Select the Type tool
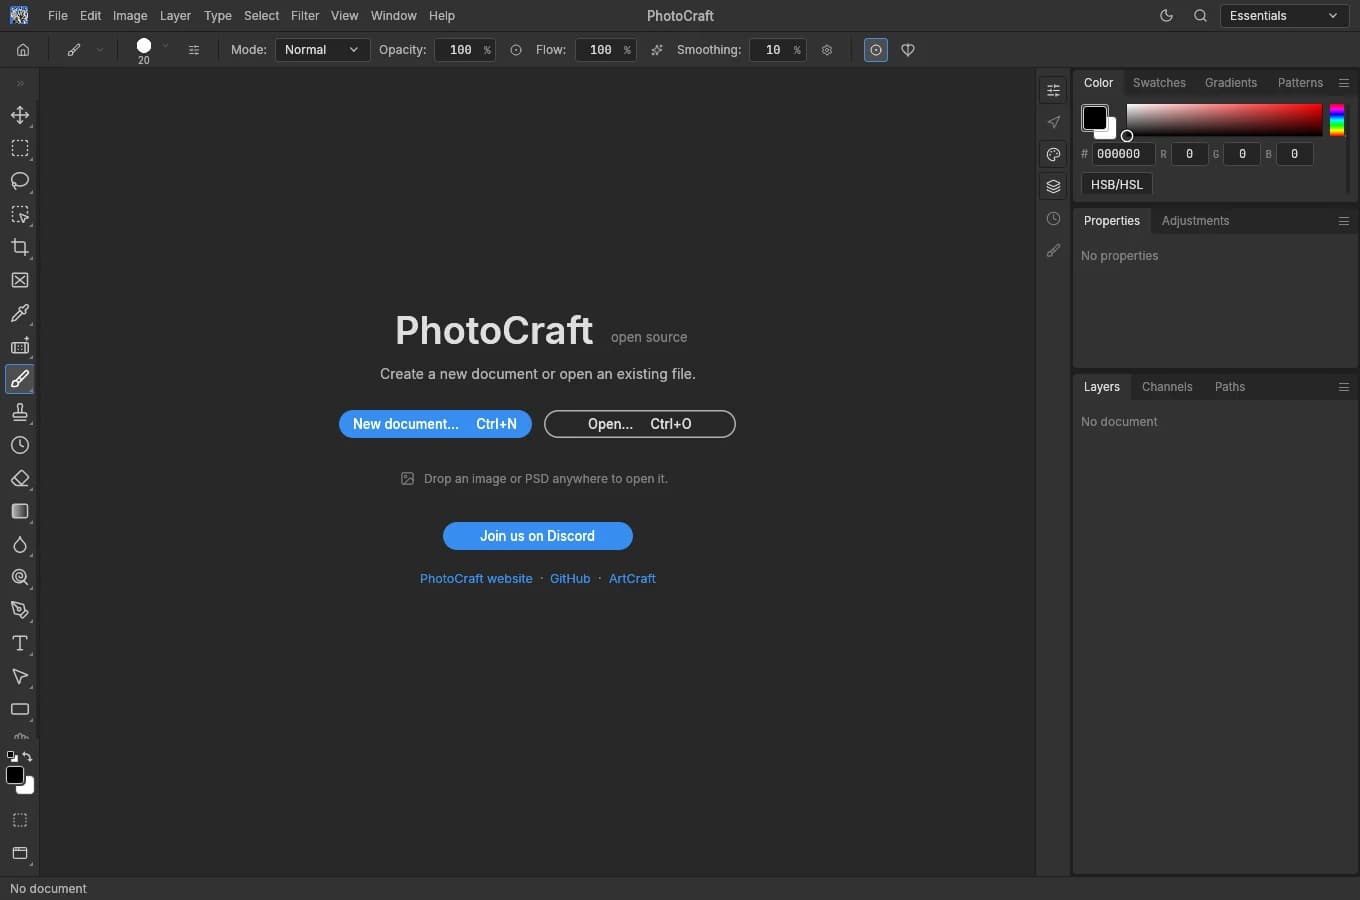This screenshot has height=900, width=1360. [x=20, y=643]
